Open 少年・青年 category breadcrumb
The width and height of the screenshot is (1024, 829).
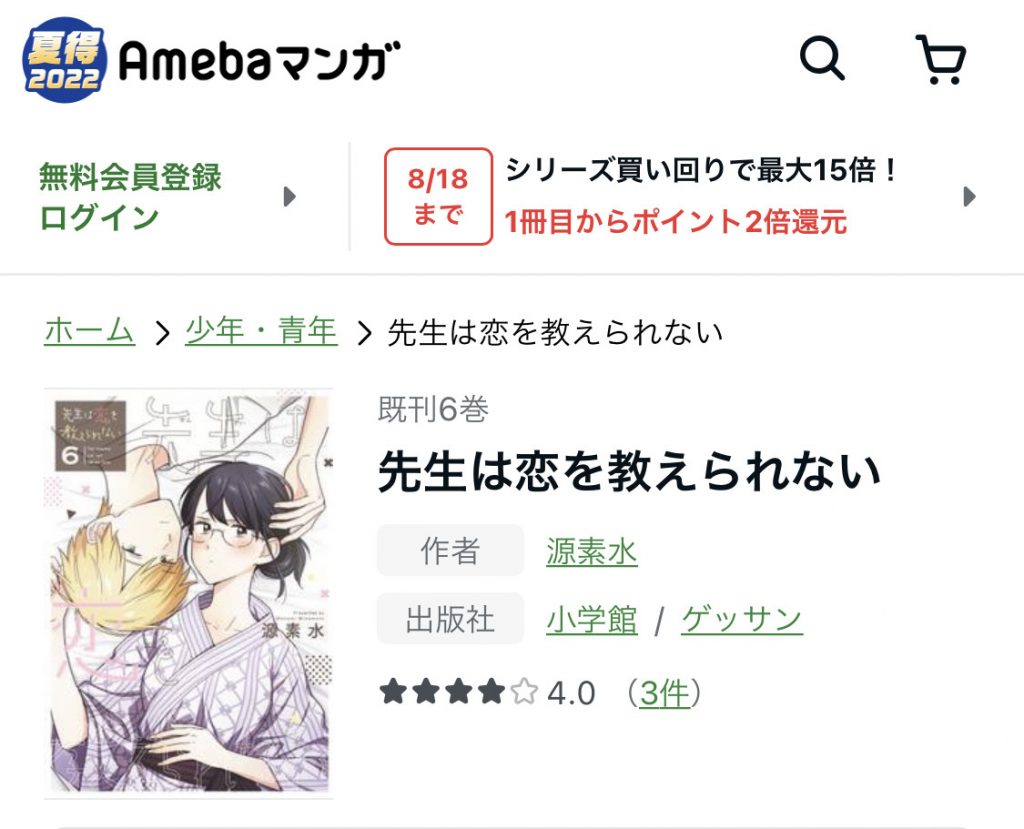coord(261,331)
